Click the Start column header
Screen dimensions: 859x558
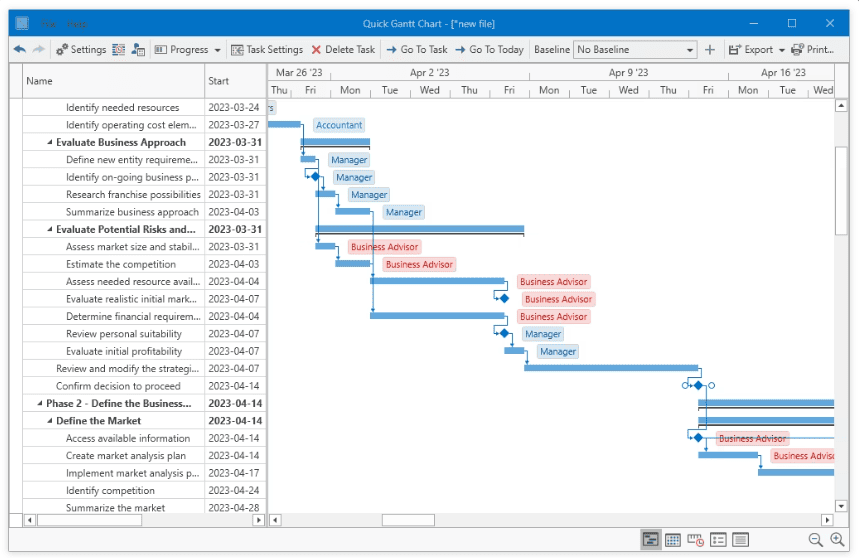pos(236,81)
